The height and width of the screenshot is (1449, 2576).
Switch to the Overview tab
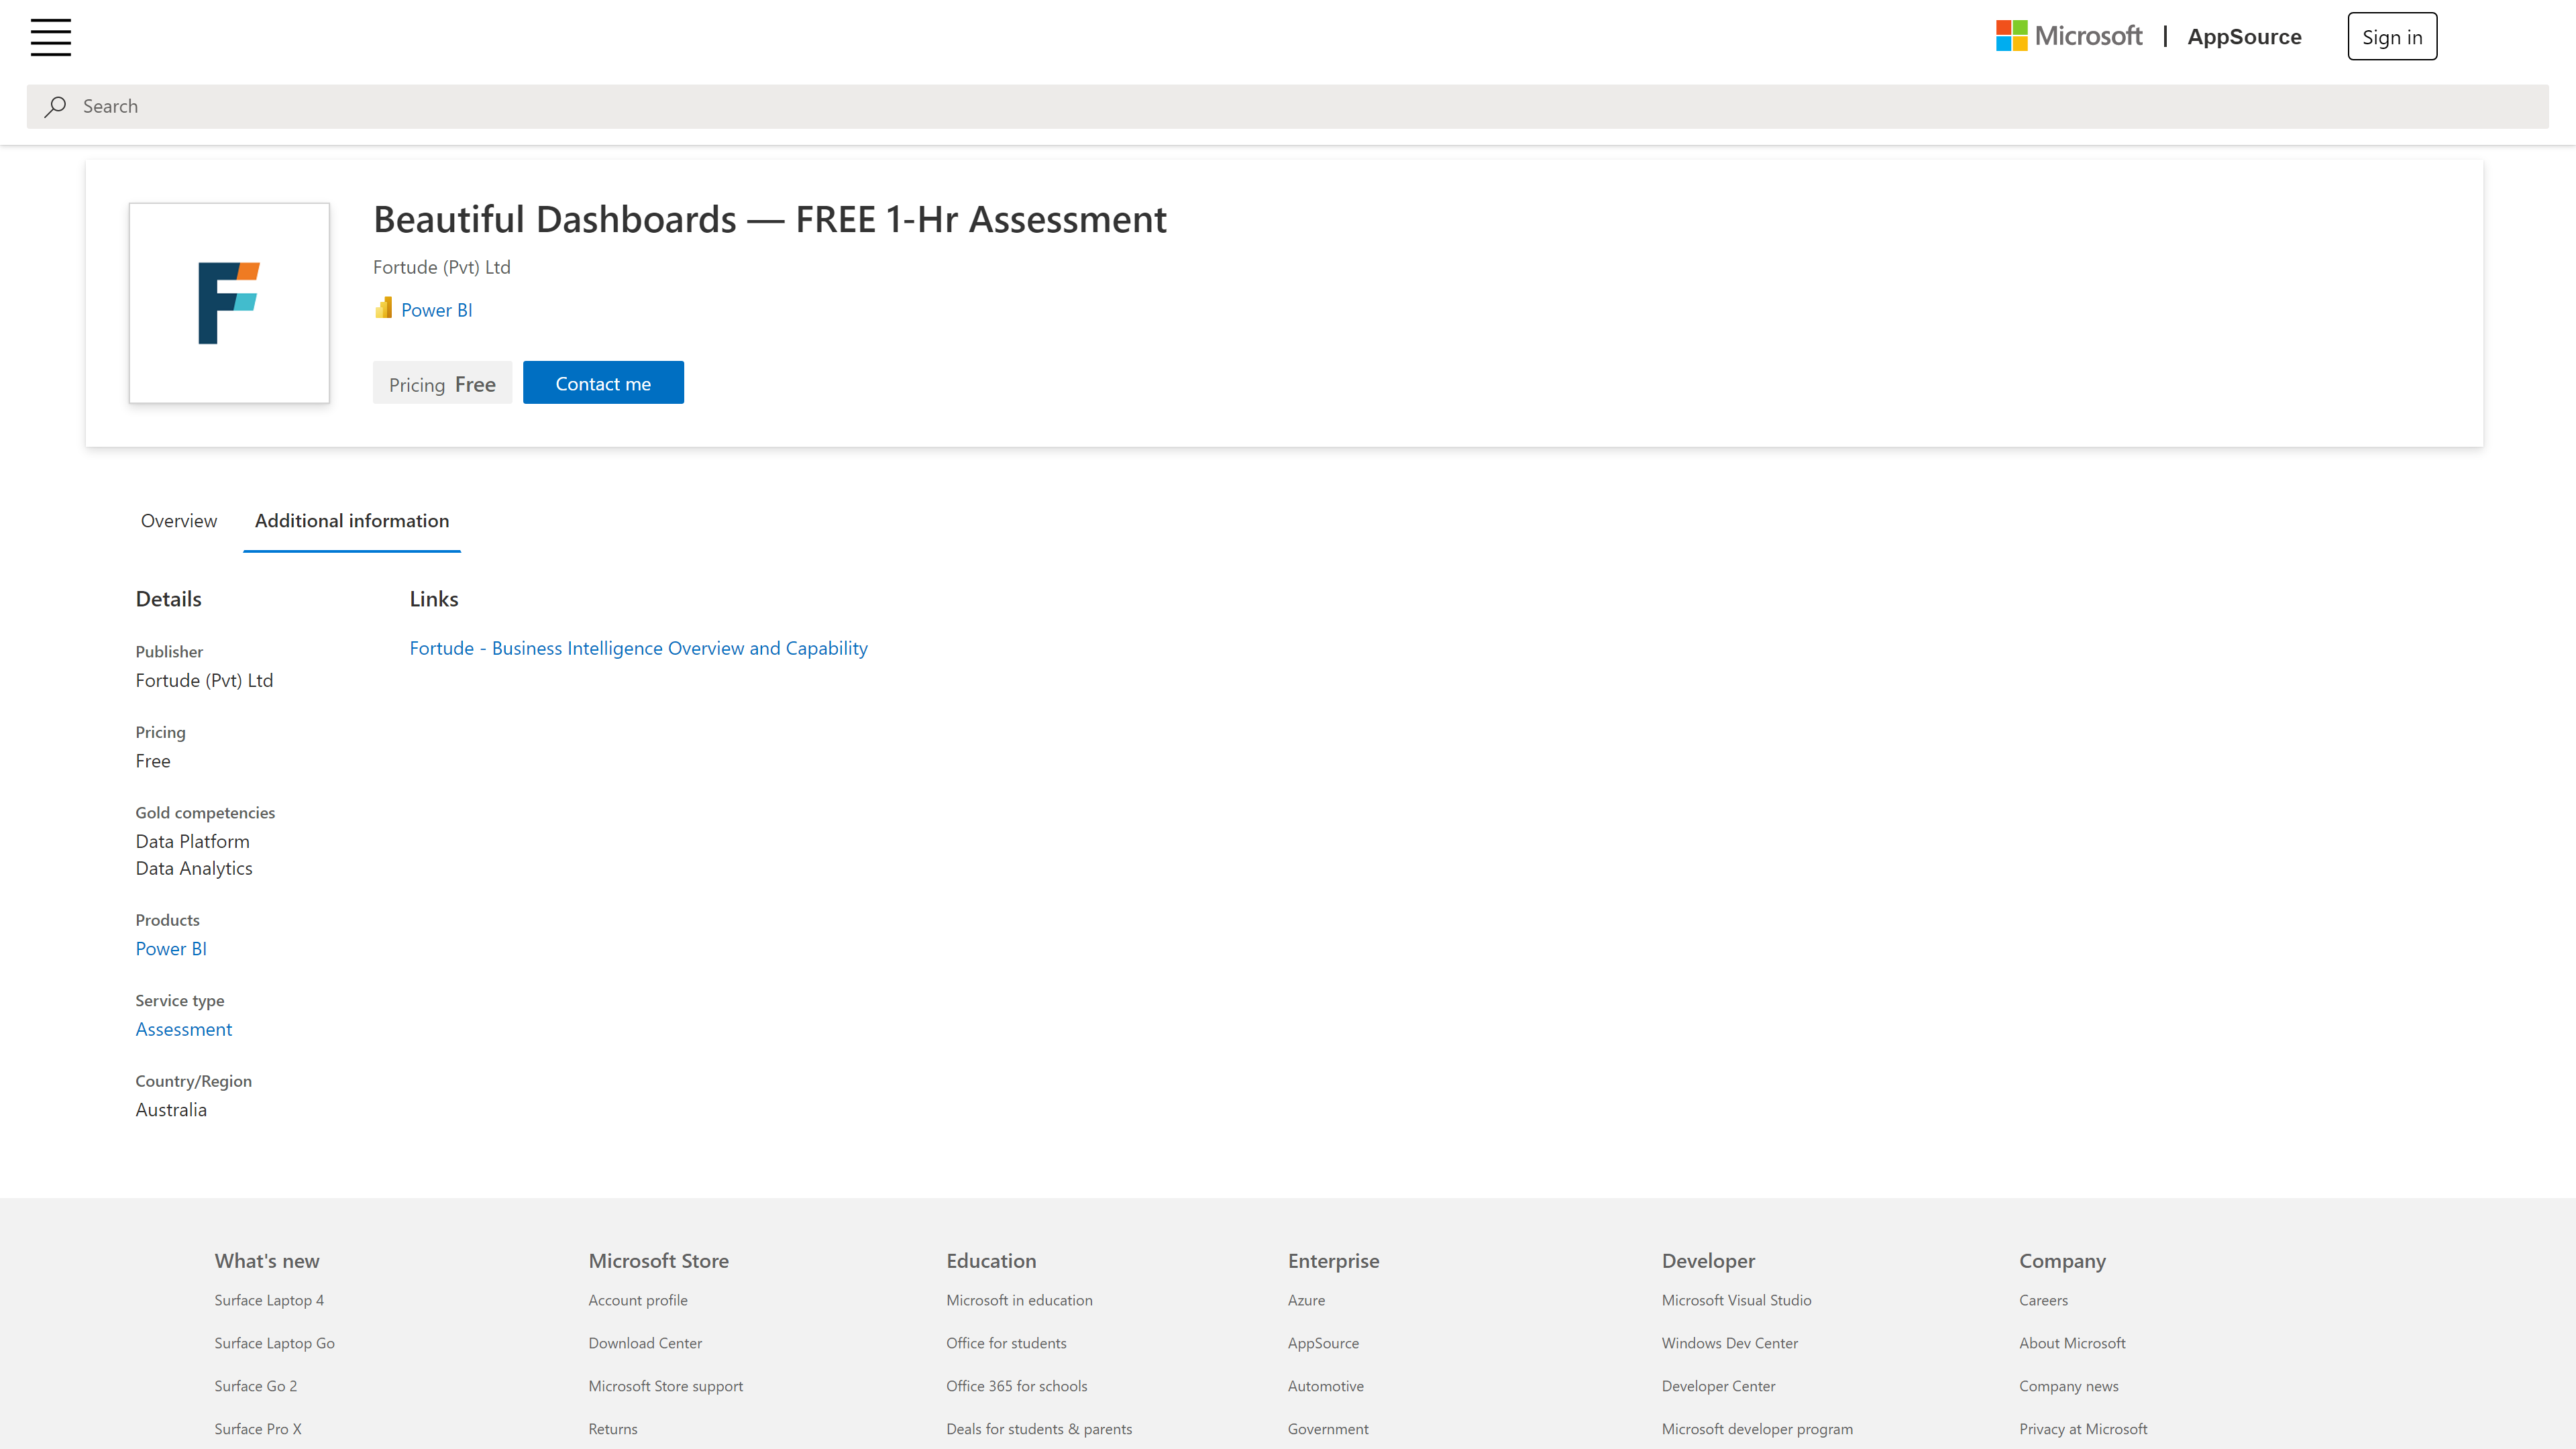[178, 521]
